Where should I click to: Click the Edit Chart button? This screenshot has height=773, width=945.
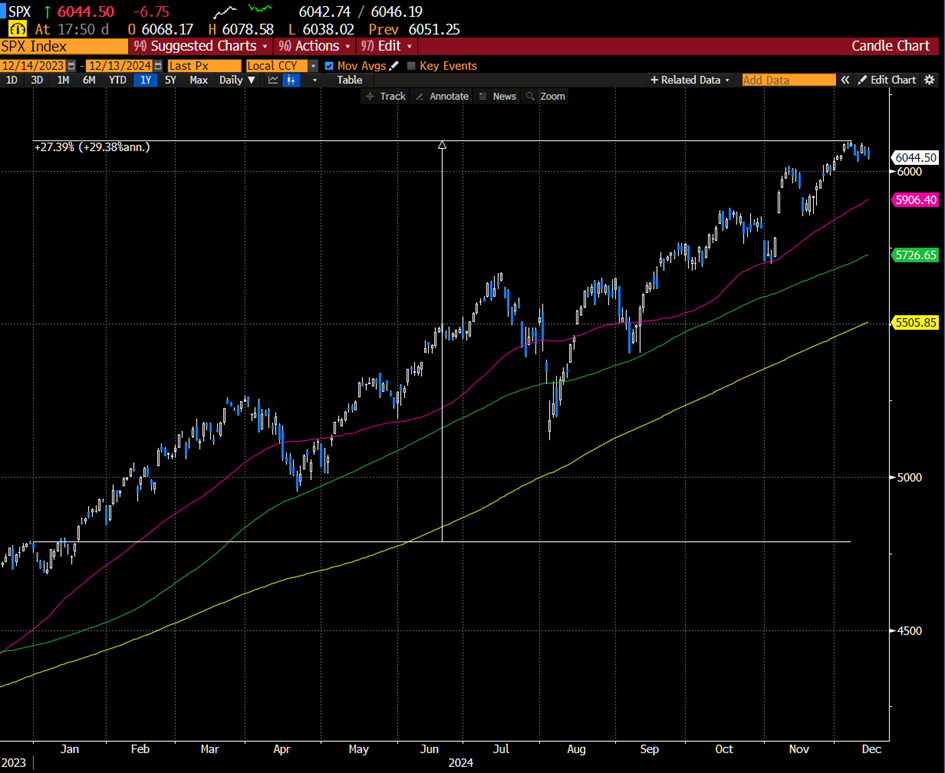[x=887, y=80]
